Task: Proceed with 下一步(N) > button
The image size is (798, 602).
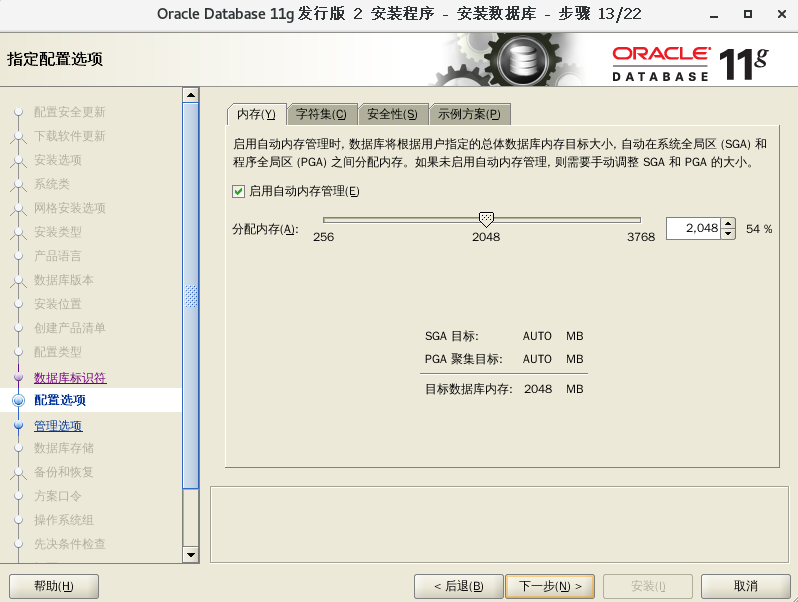Action: click(x=550, y=586)
